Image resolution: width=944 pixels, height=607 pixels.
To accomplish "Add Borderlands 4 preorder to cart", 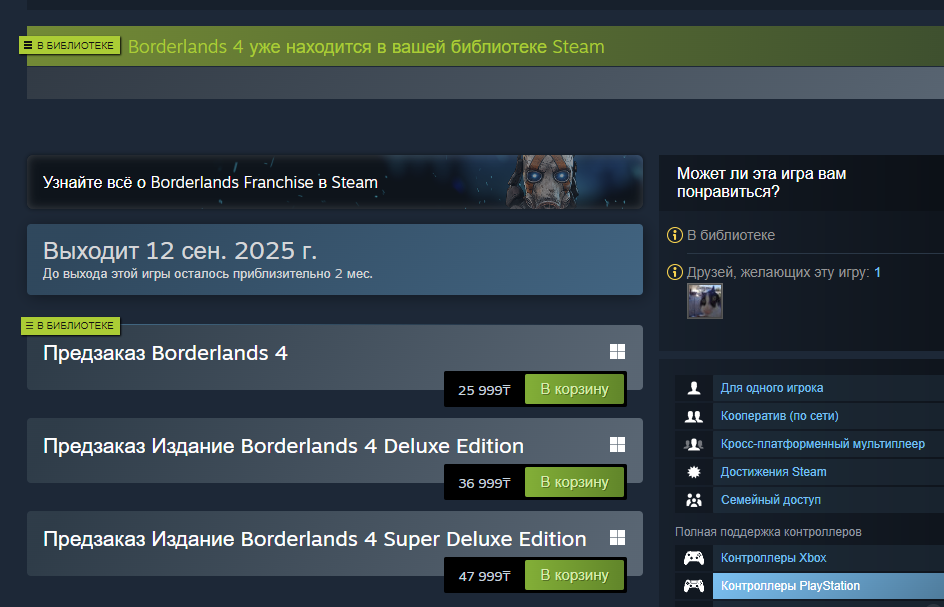I will pyautogui.click(x=574, y=389).
